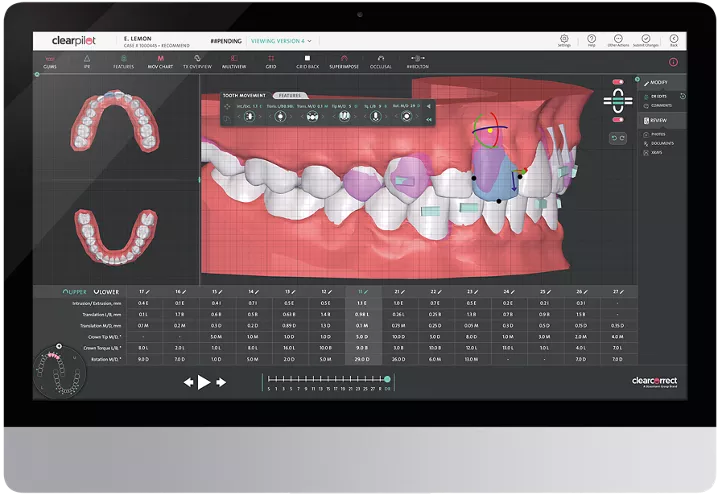This screenshot has width=720, height=501.
Task: Click the stage timeline slider end handle
Action: [x=387, y=379]
